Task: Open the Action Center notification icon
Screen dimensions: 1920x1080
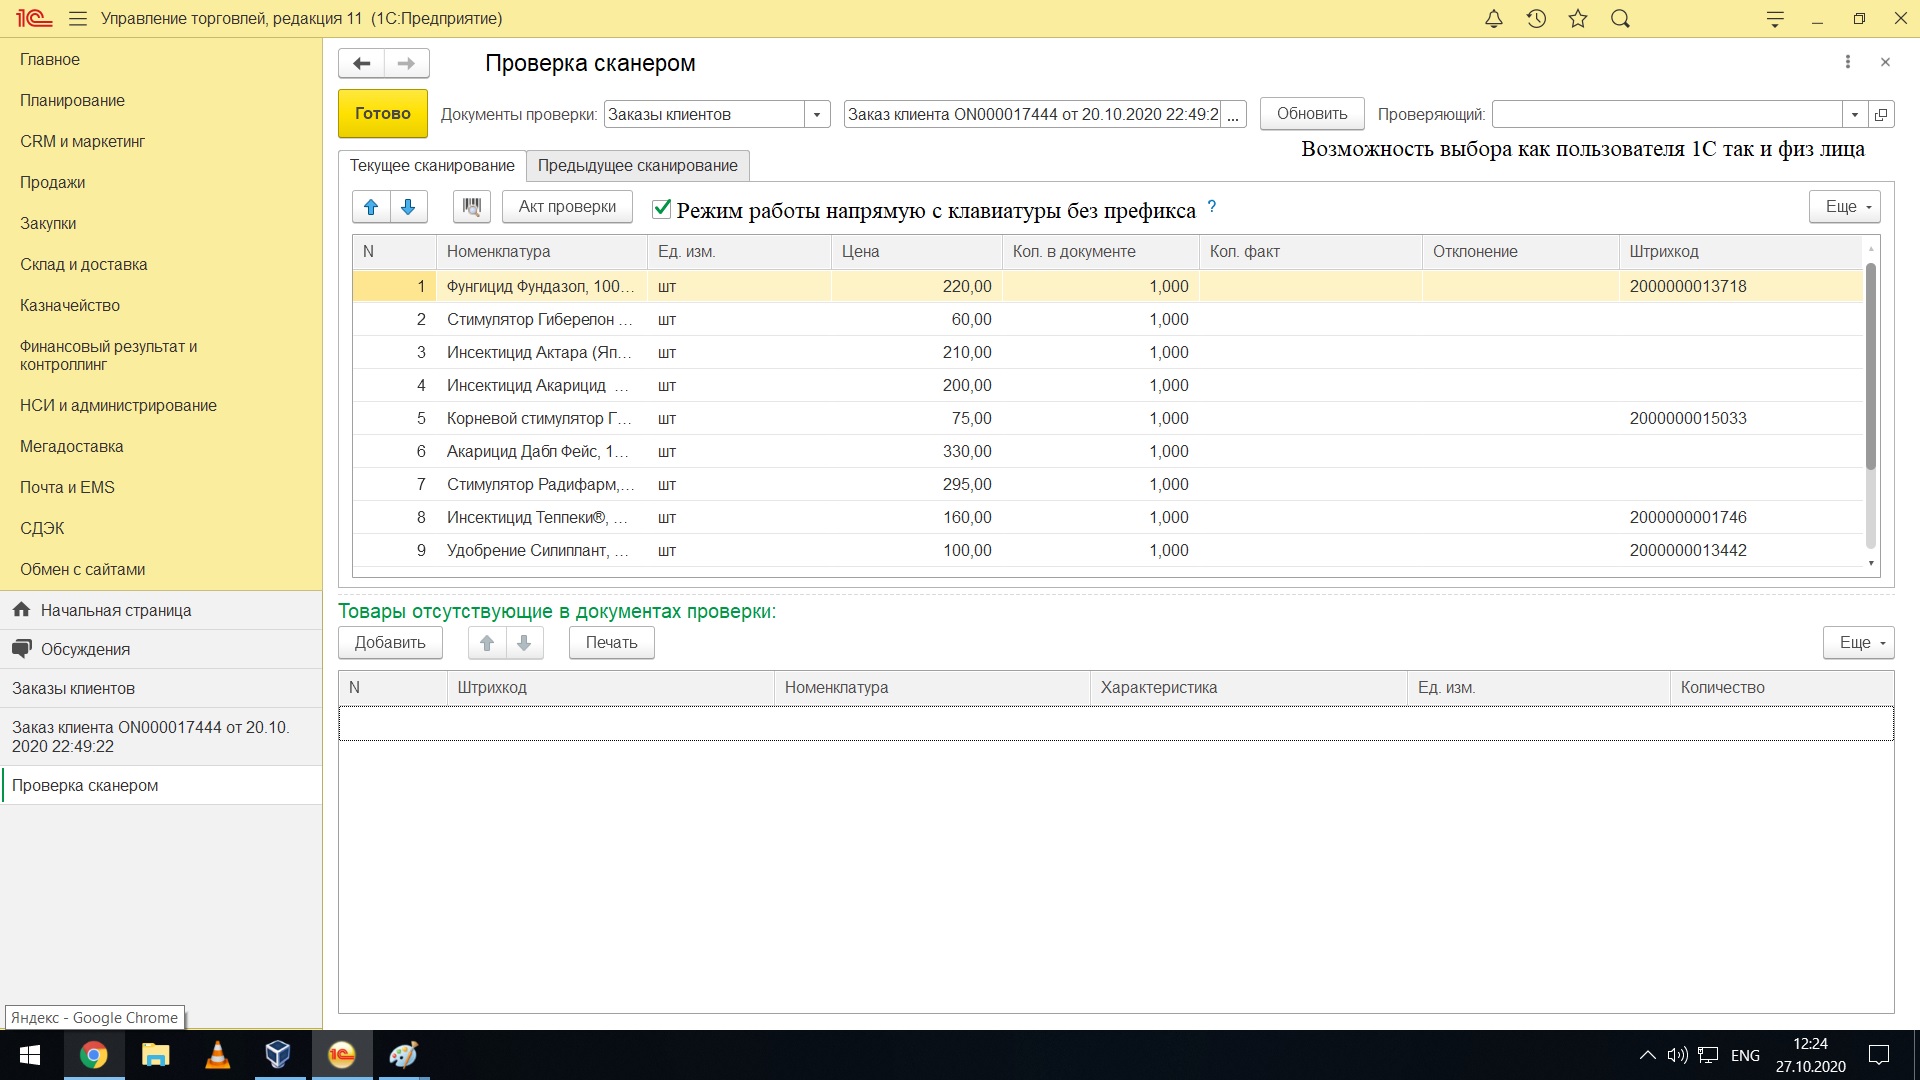Action: 1879,1055
